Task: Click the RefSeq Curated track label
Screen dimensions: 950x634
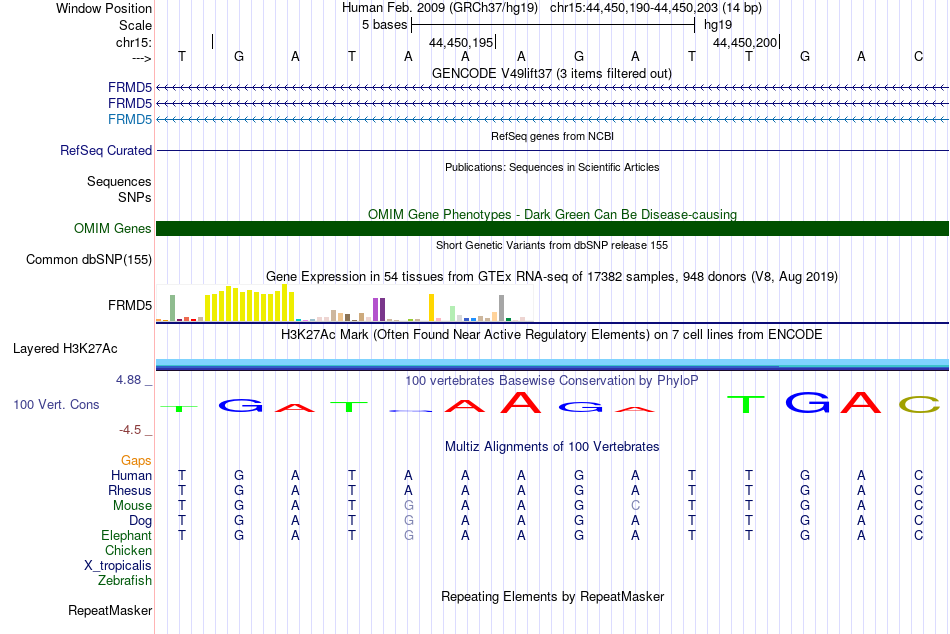Action: [106, 150]
